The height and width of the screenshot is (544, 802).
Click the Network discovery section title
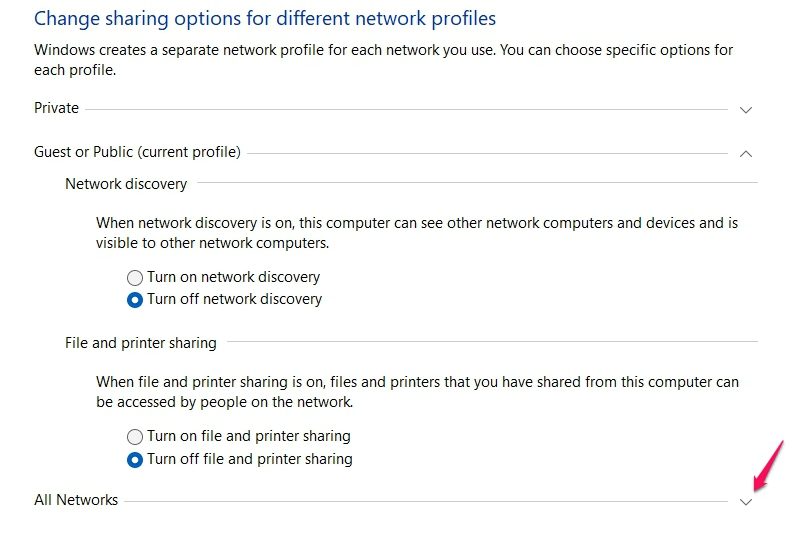click(x=126, y=183)
